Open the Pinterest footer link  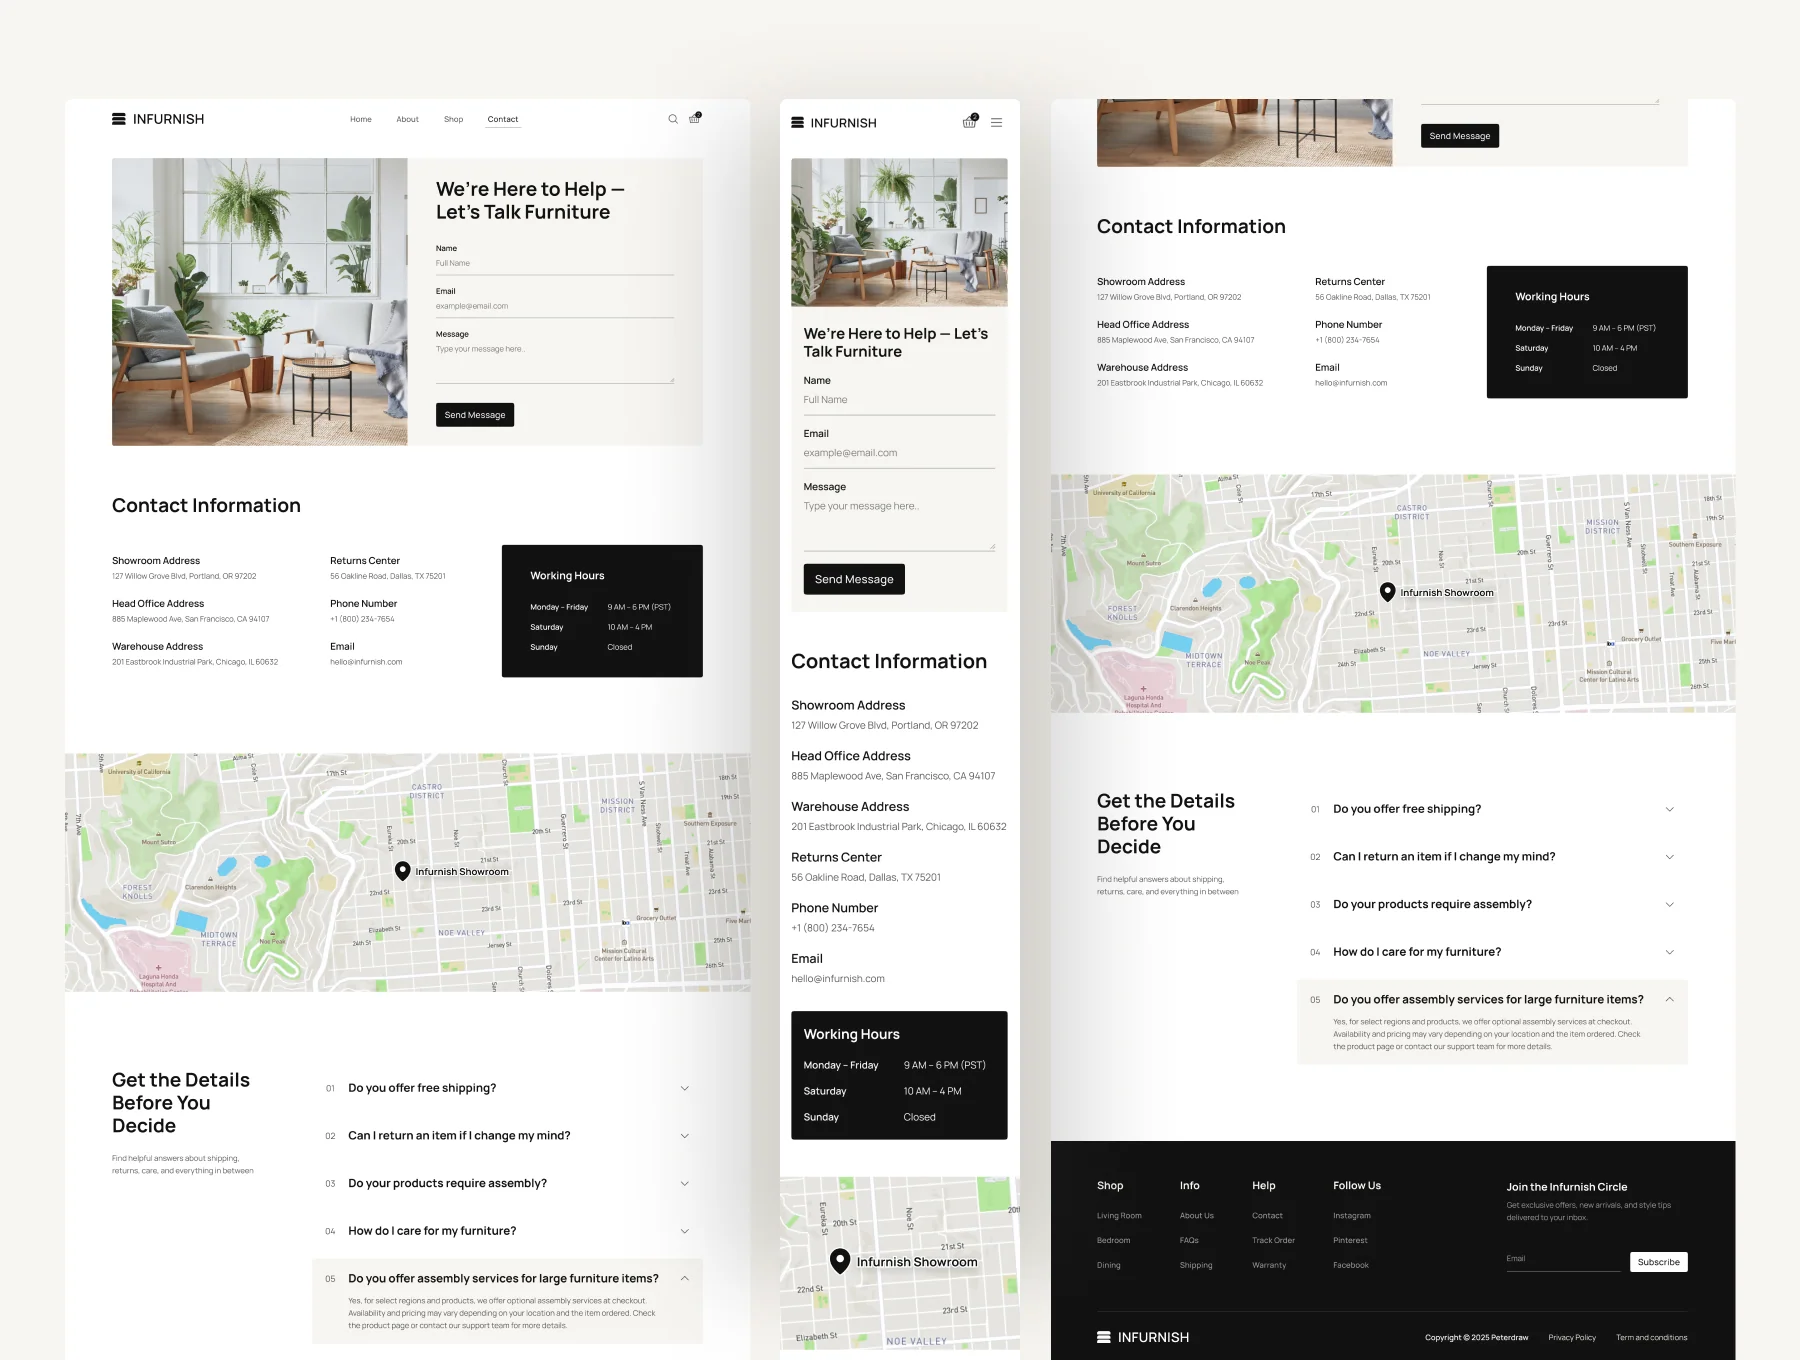[1350, 1240]
